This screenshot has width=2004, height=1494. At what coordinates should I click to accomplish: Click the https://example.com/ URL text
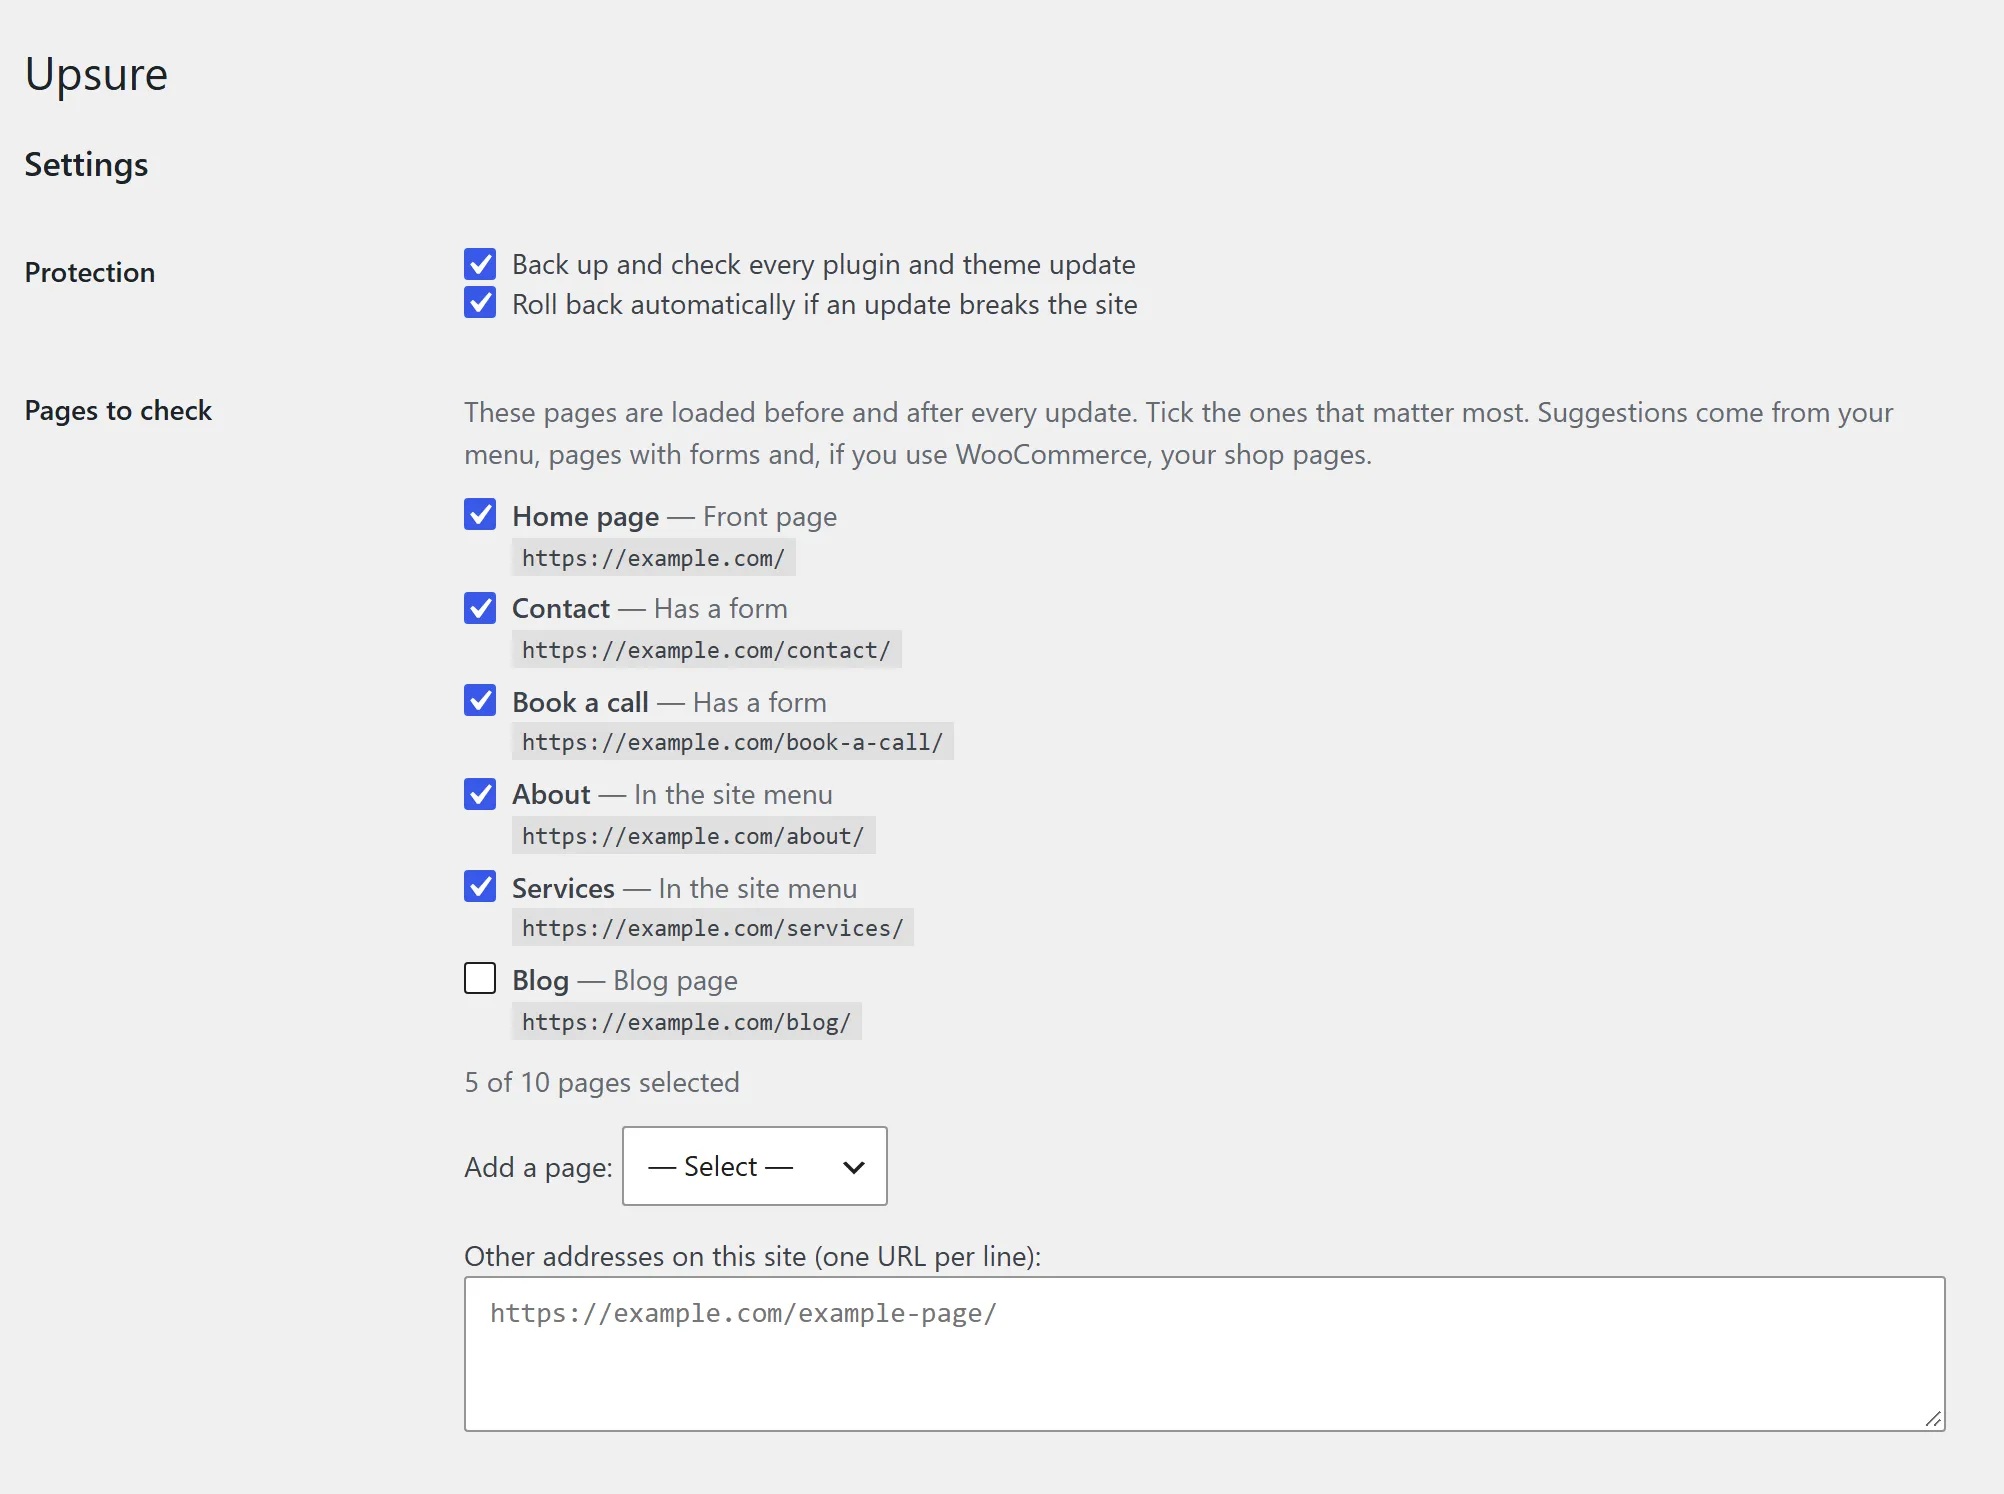click(653, 558)
